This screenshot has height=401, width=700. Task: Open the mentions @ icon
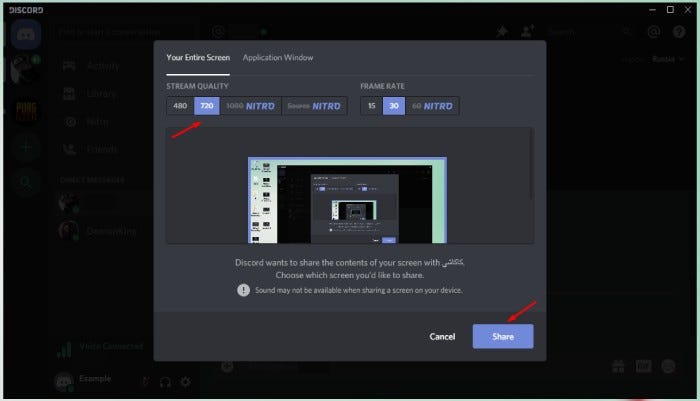point(654,32)
